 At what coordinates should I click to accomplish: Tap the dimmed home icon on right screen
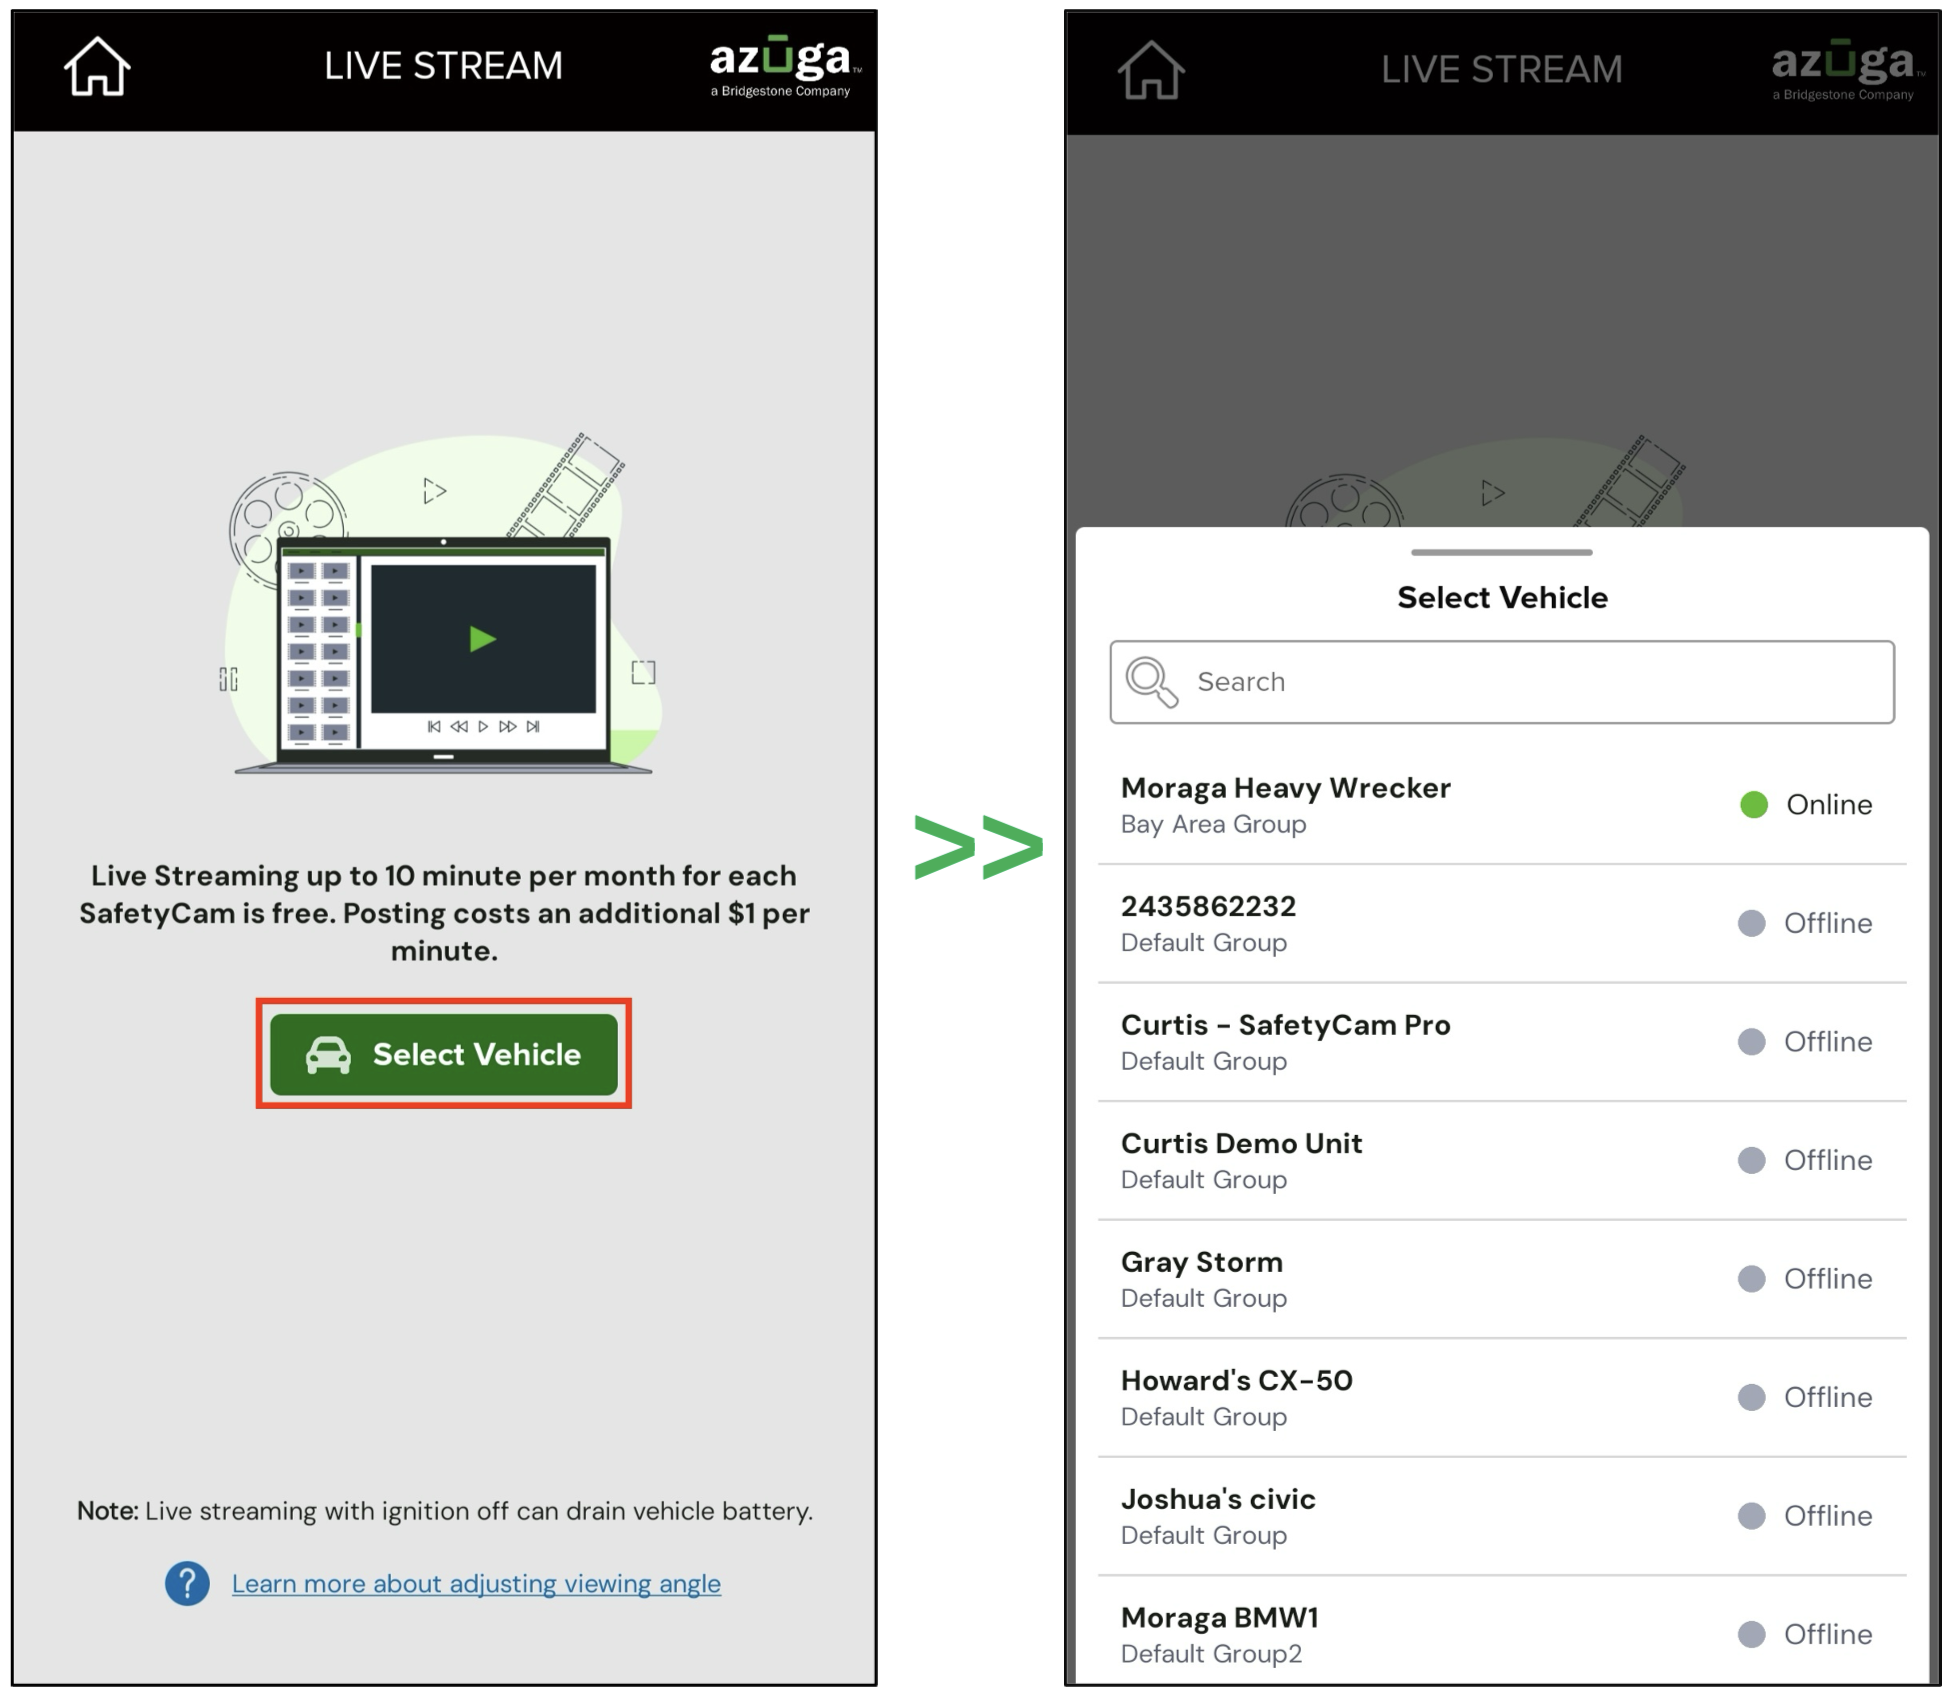point(1151,70)
